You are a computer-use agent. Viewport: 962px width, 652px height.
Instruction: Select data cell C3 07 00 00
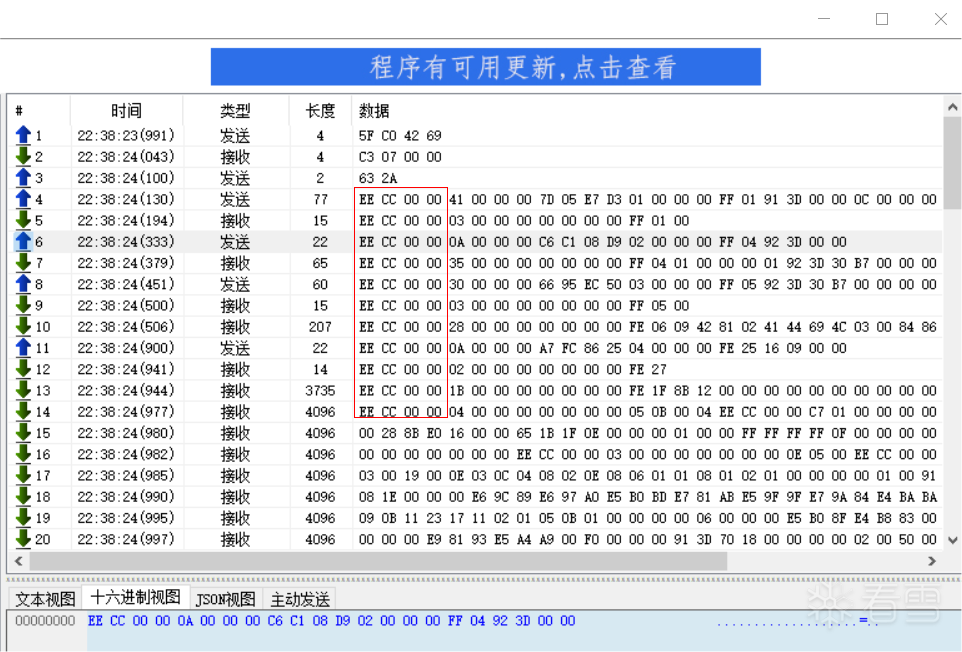coord(400,156)
